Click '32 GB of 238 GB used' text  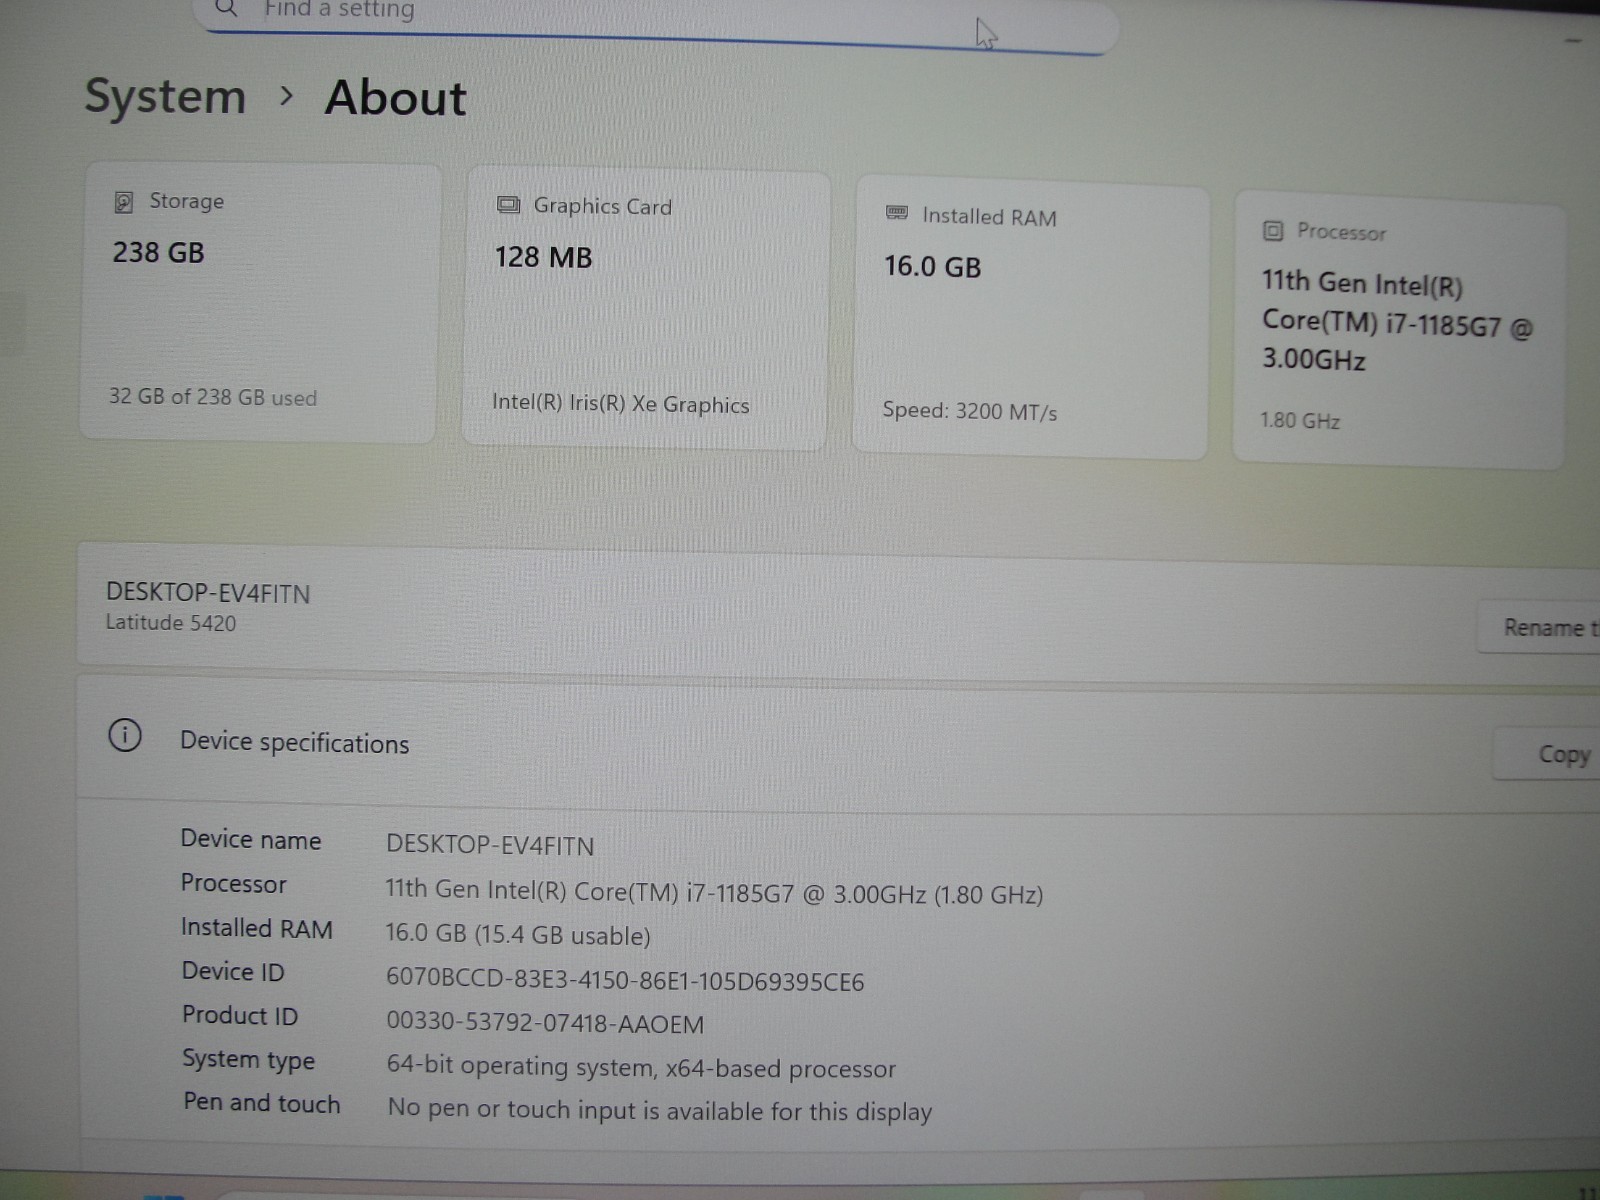[x=213, y=397]
